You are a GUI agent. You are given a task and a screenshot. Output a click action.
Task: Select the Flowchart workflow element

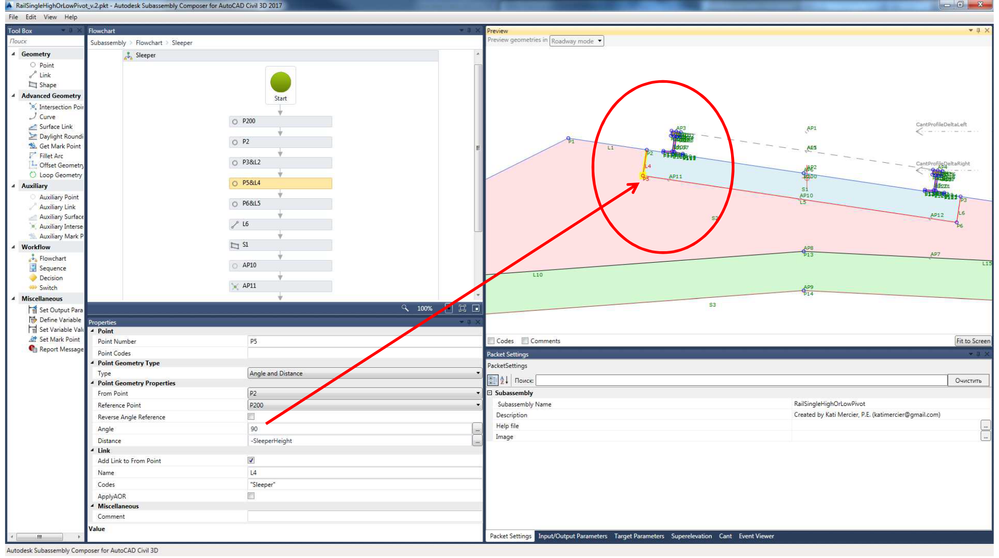(47, 259)
